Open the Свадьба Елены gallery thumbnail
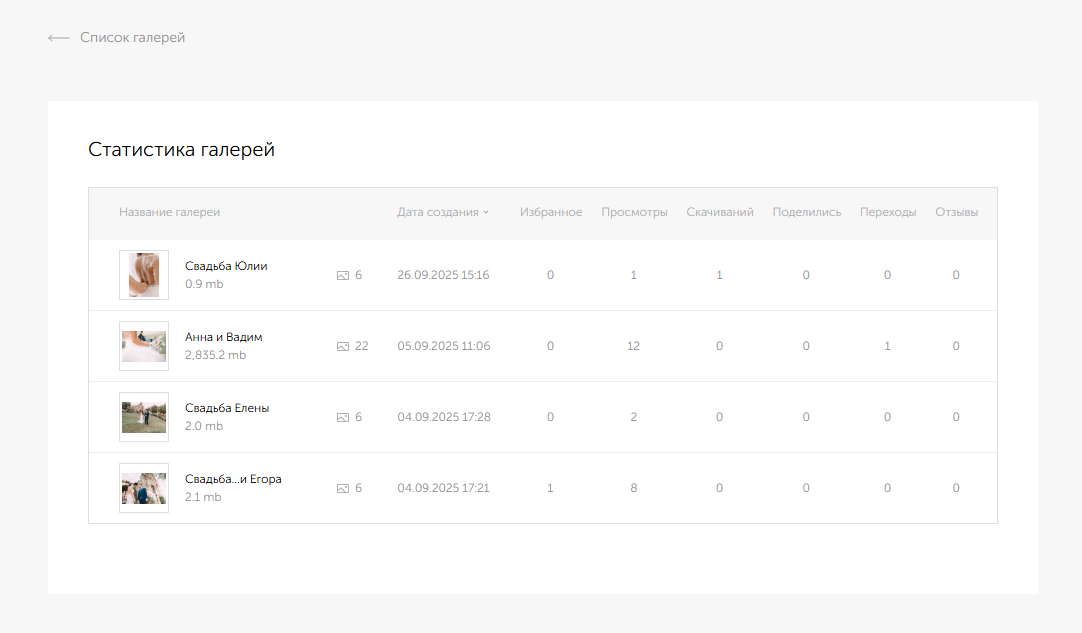Image resolution: width=1082 pixels, height=633 pixels. pos(144,417)
